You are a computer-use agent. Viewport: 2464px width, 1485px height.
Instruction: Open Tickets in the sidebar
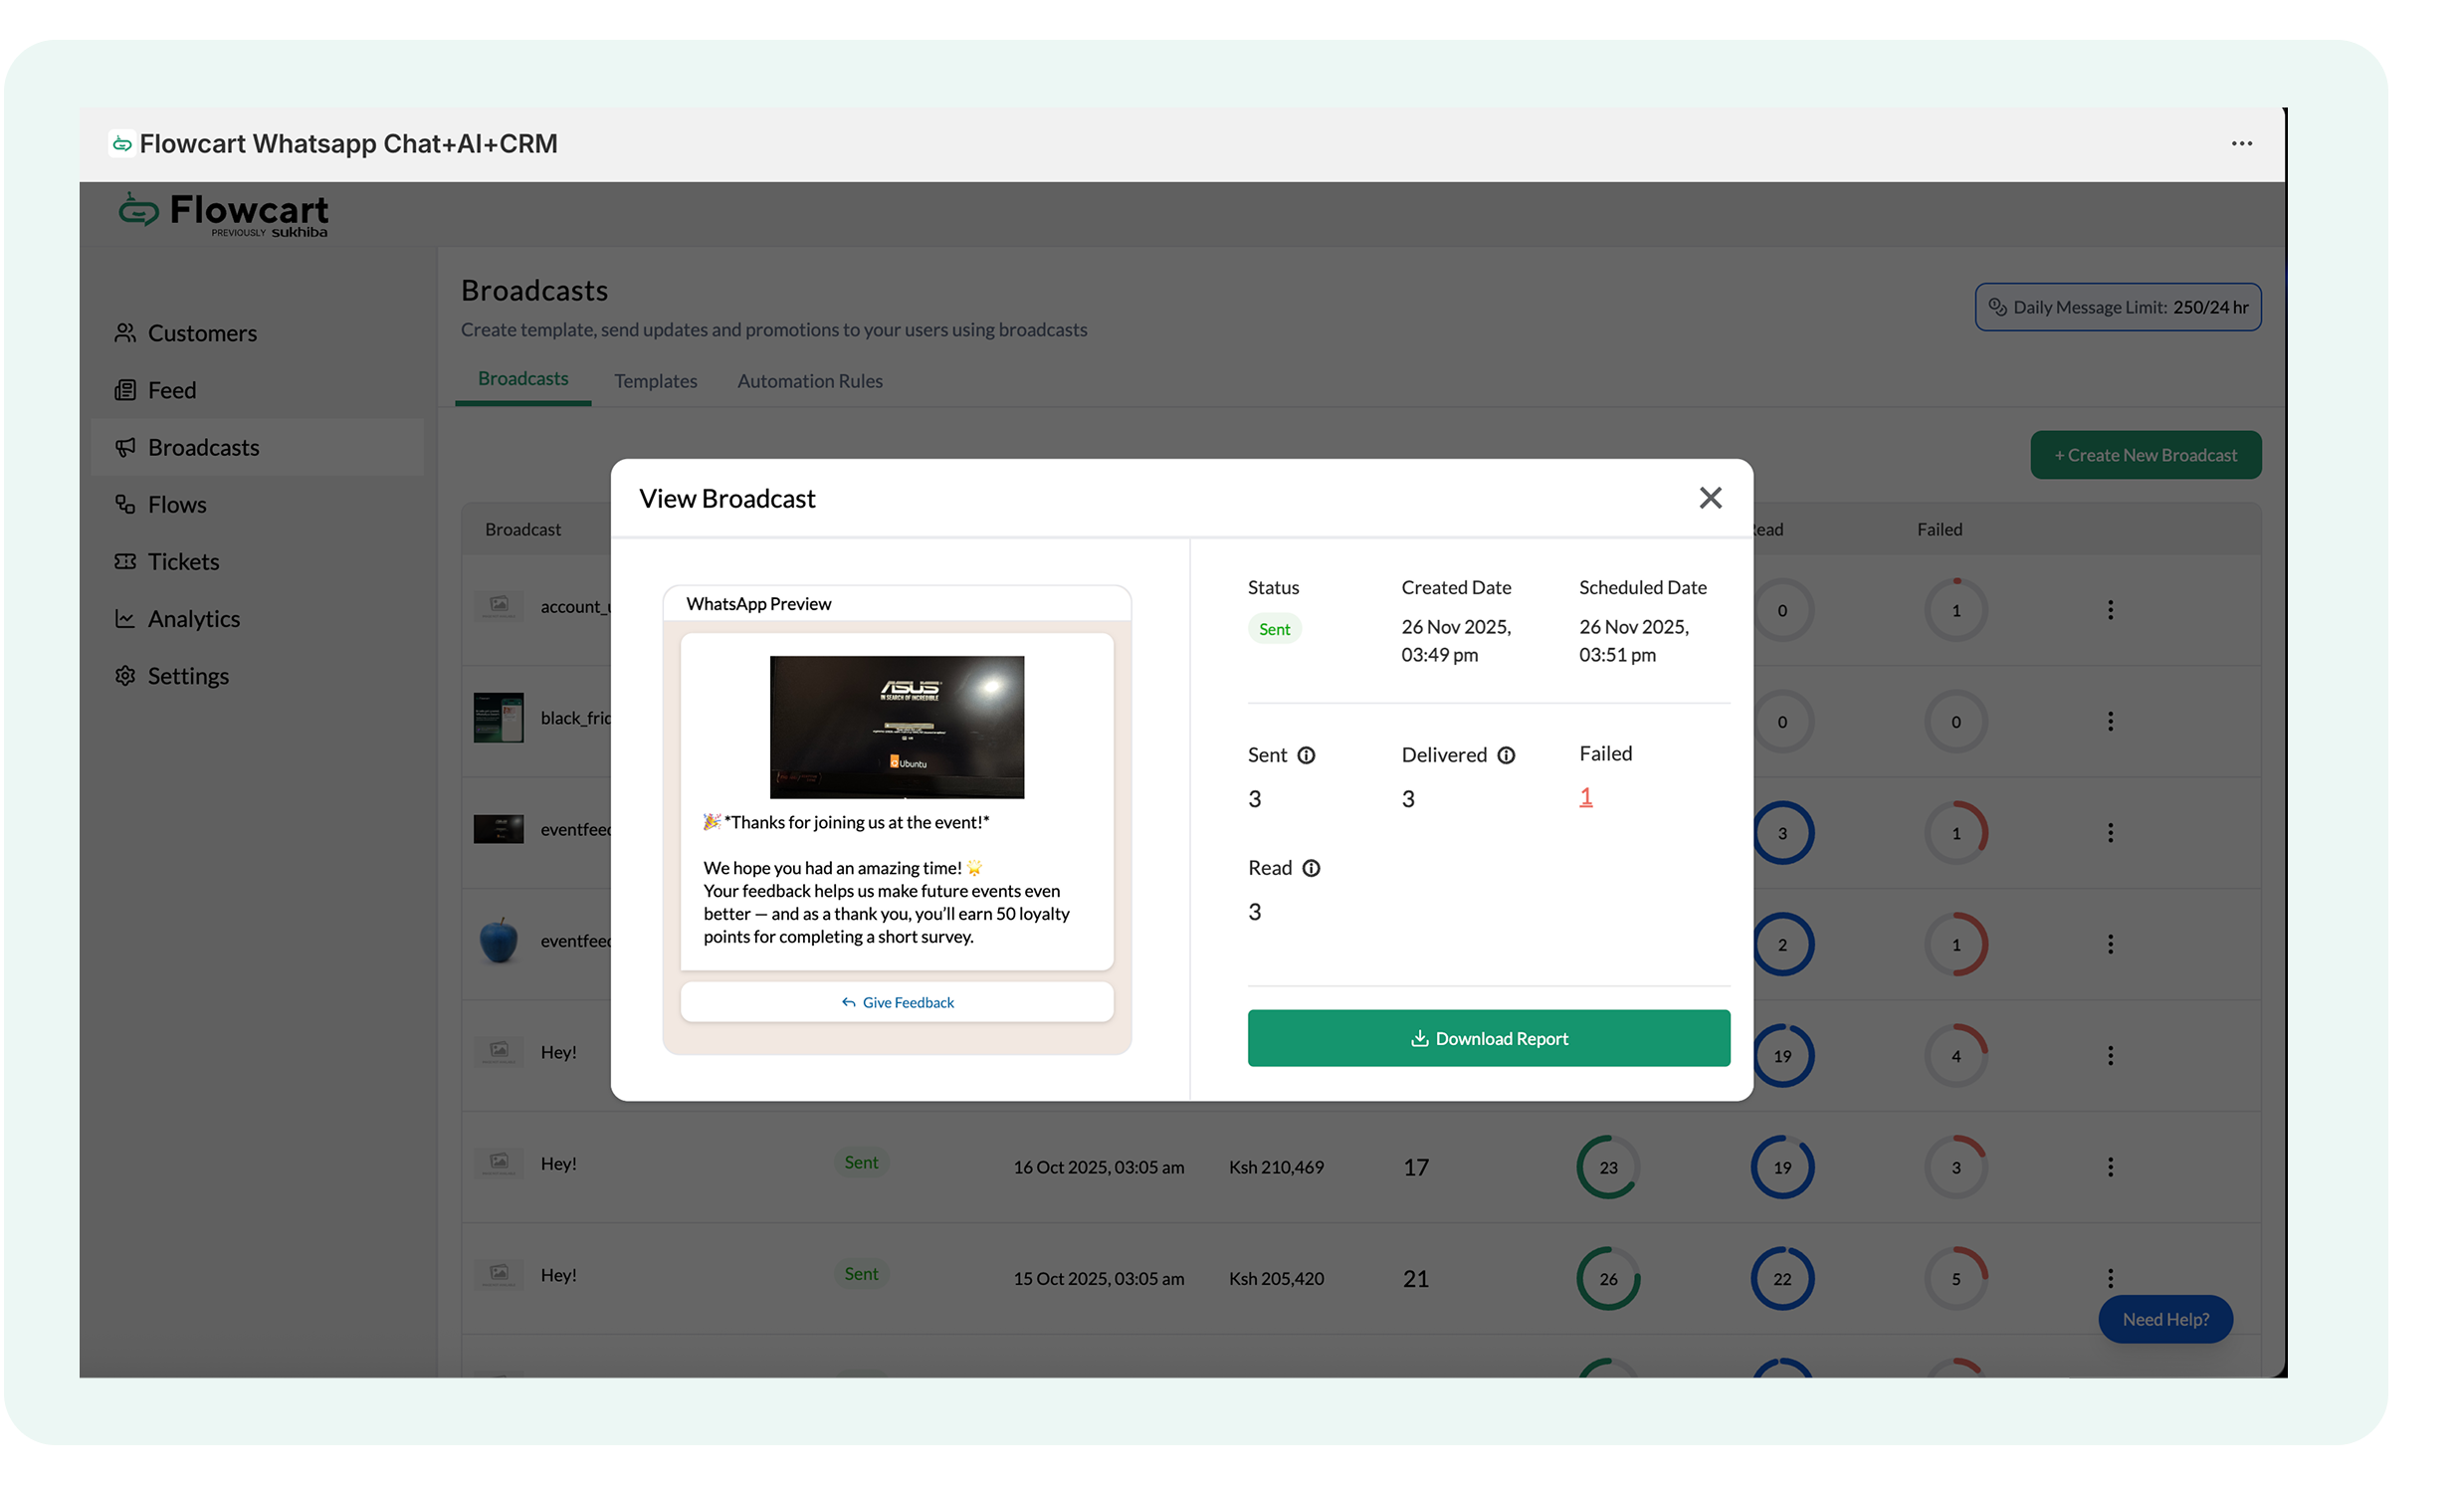pos(183,562)
